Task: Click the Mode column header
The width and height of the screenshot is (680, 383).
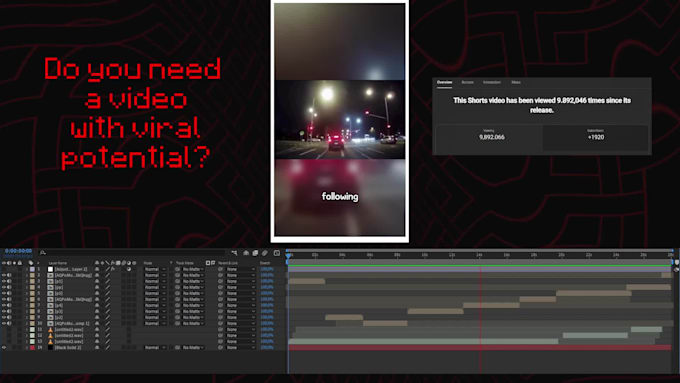Action: [x=148, y=263]
